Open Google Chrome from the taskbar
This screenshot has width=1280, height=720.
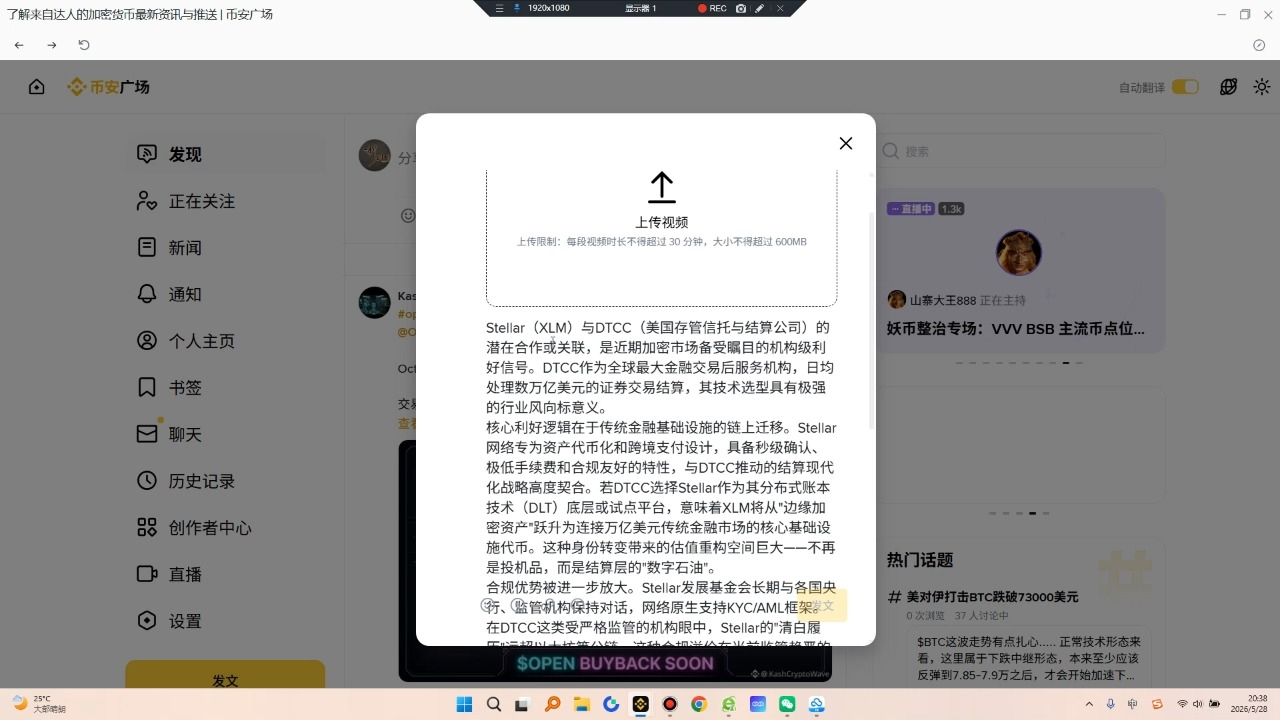click(699, 704)
